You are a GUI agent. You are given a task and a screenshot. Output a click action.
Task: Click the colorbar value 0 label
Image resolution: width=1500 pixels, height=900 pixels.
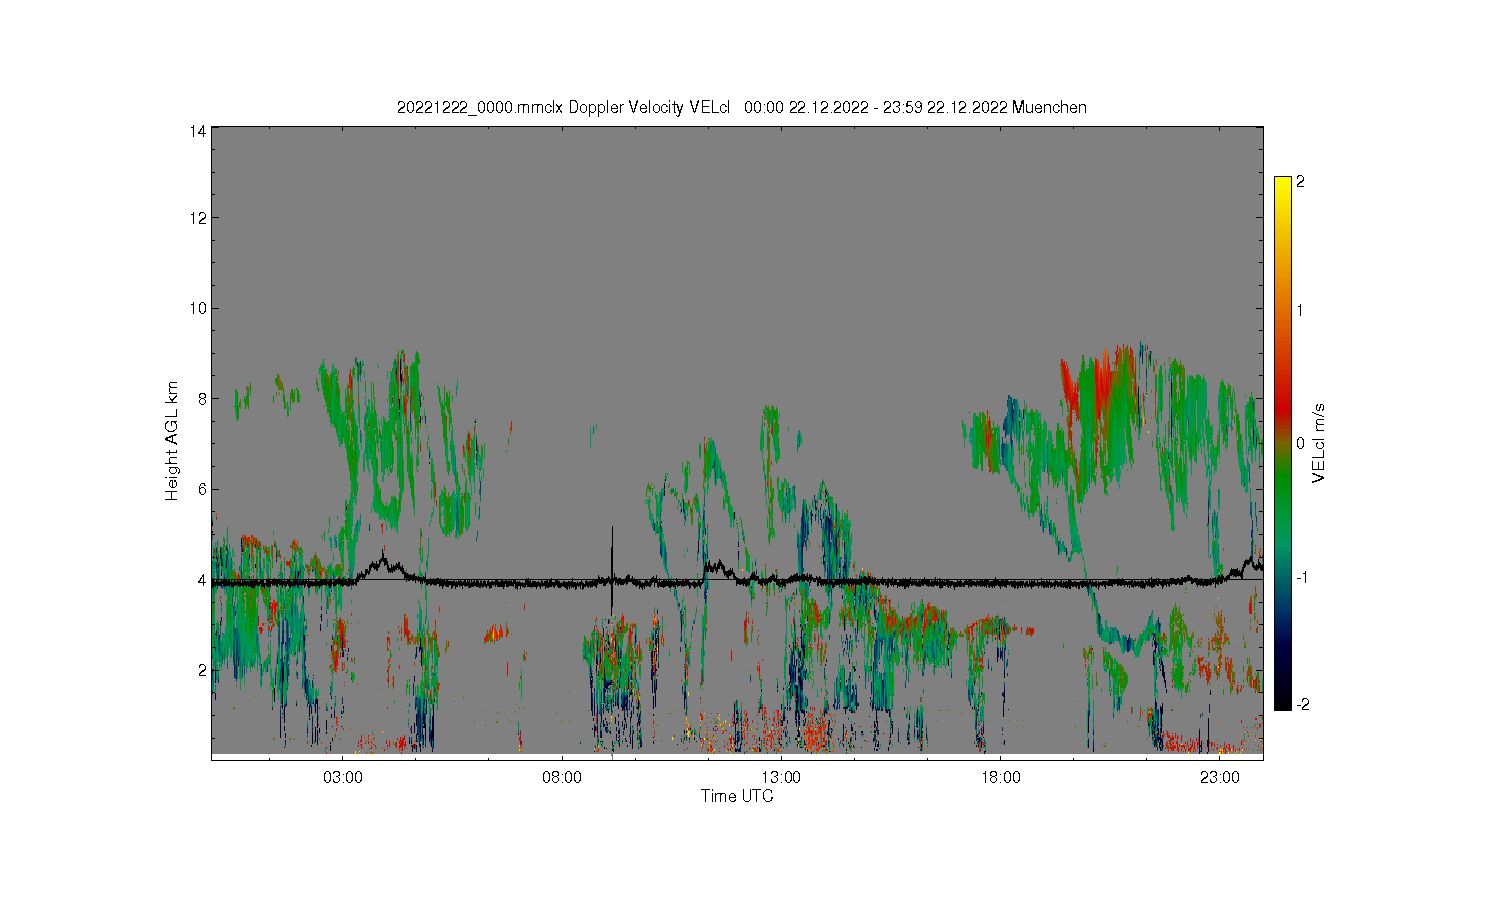(1301, 443)
